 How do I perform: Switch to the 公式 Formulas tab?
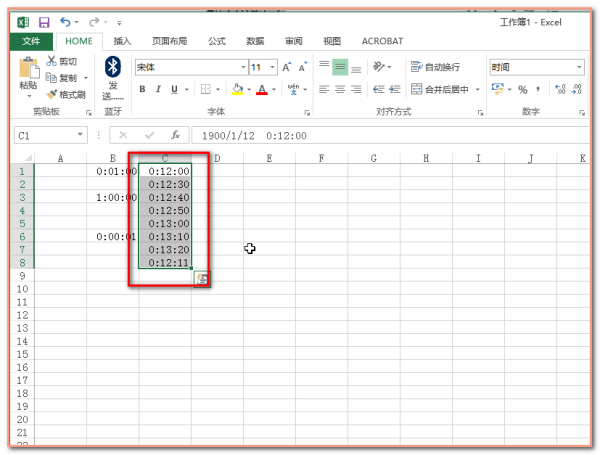pos(216,41)
